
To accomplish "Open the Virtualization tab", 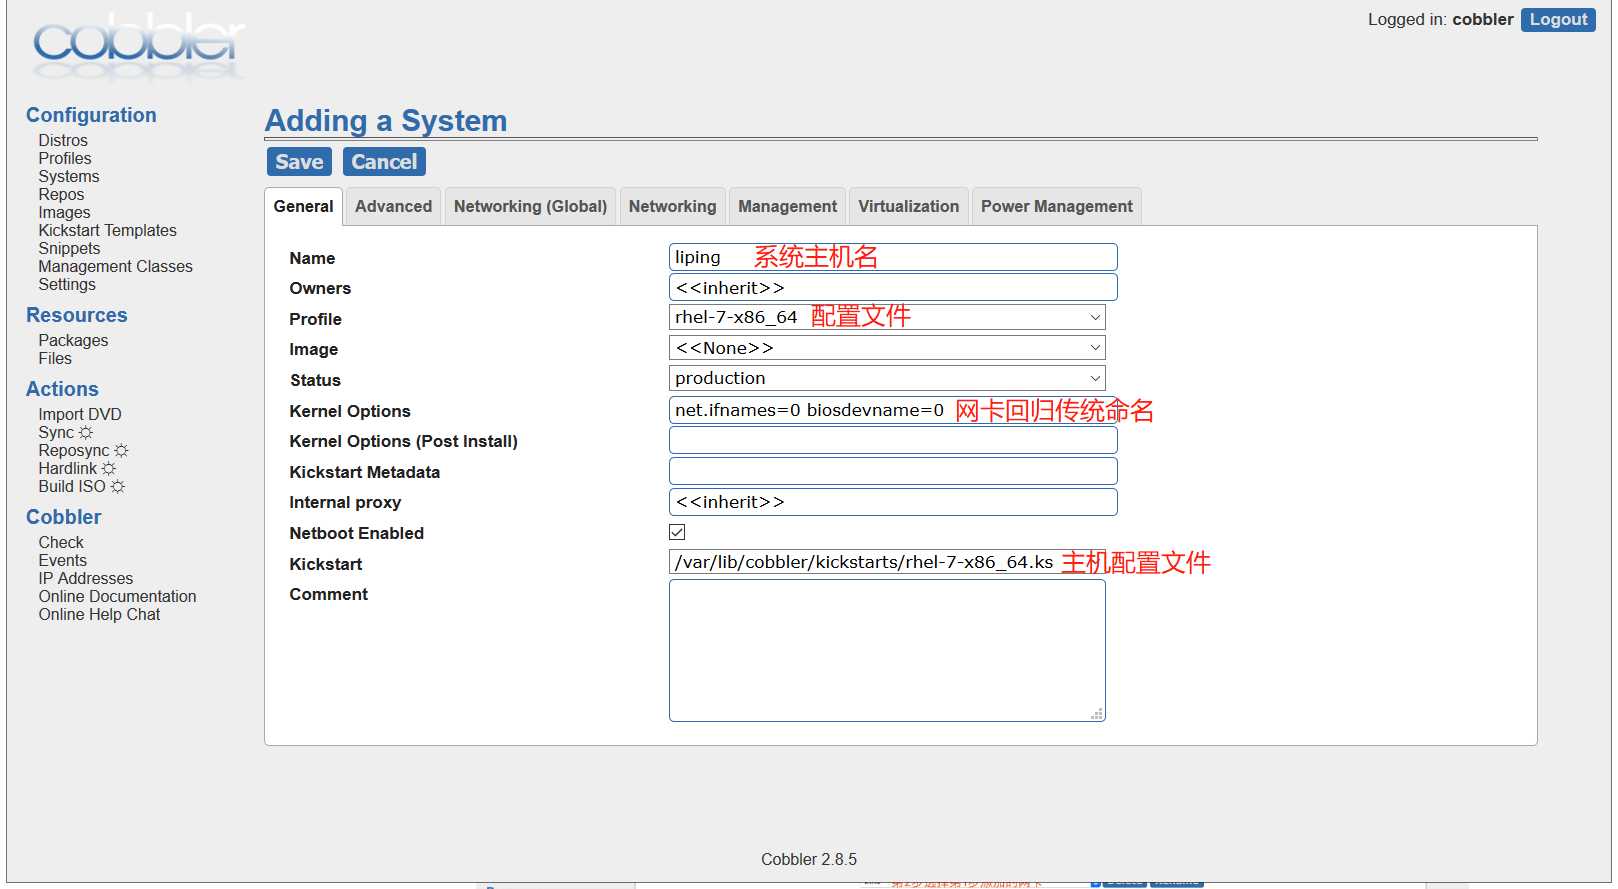I will pos(908,206).
